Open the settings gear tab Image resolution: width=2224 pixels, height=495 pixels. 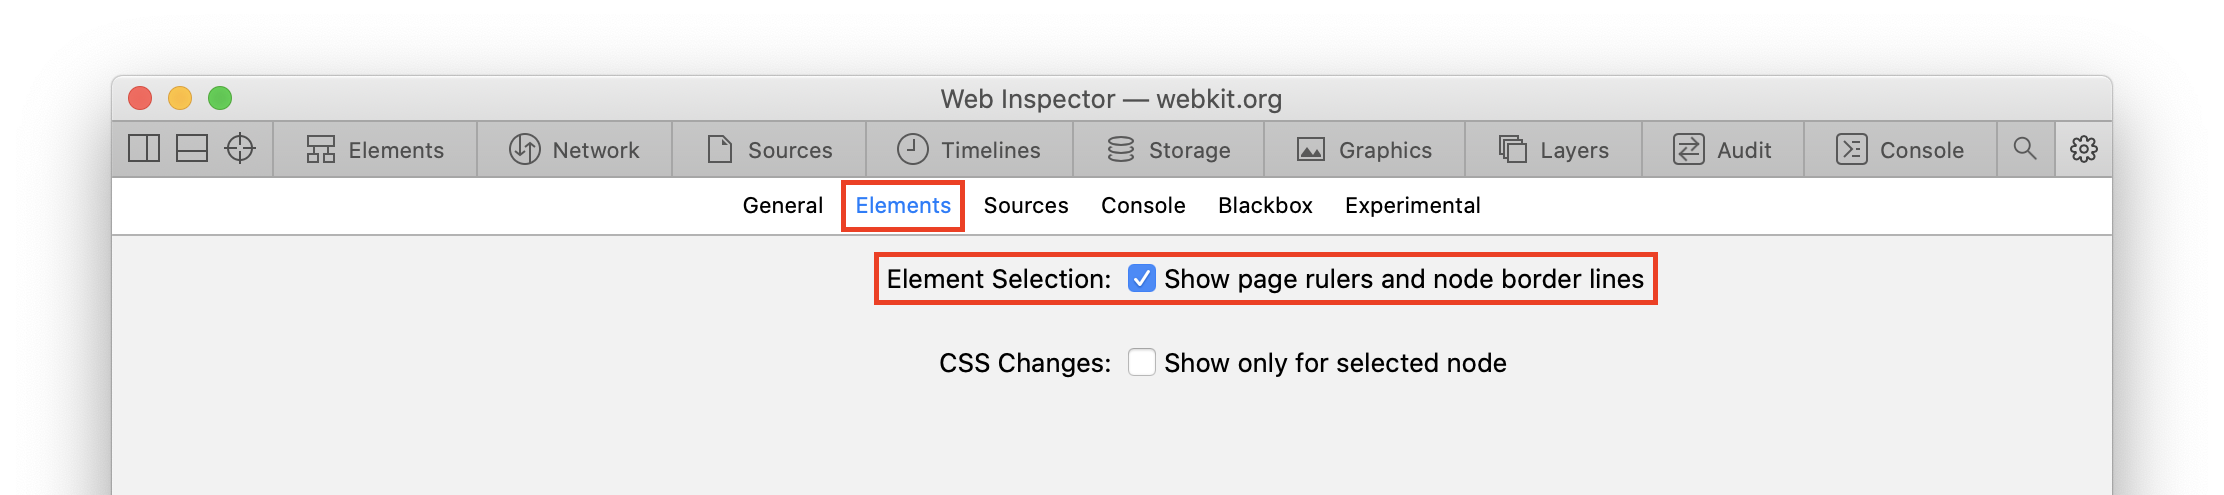(2084, 149)
